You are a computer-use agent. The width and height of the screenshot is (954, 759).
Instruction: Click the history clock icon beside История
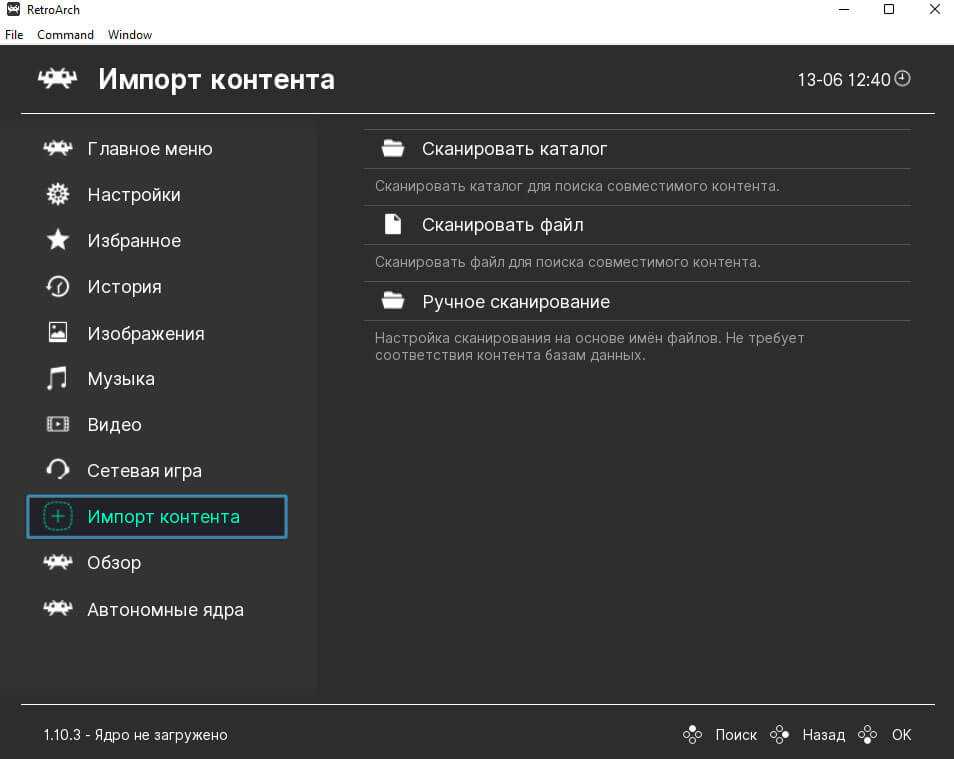click(x=58, y=287)
